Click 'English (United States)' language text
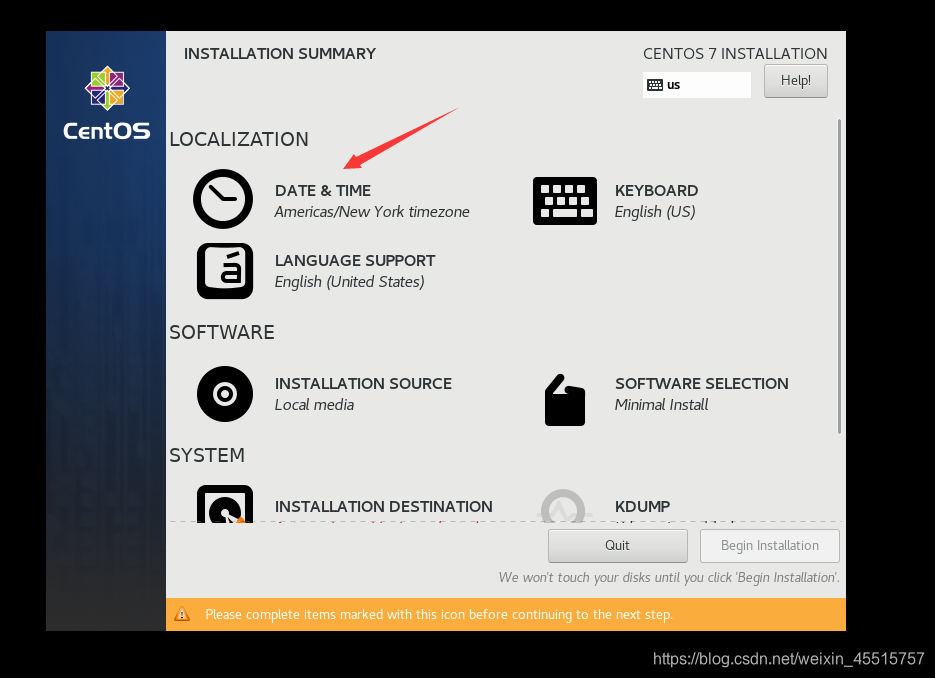The width and height of the screenshot is (935, 678). [349, 282]
